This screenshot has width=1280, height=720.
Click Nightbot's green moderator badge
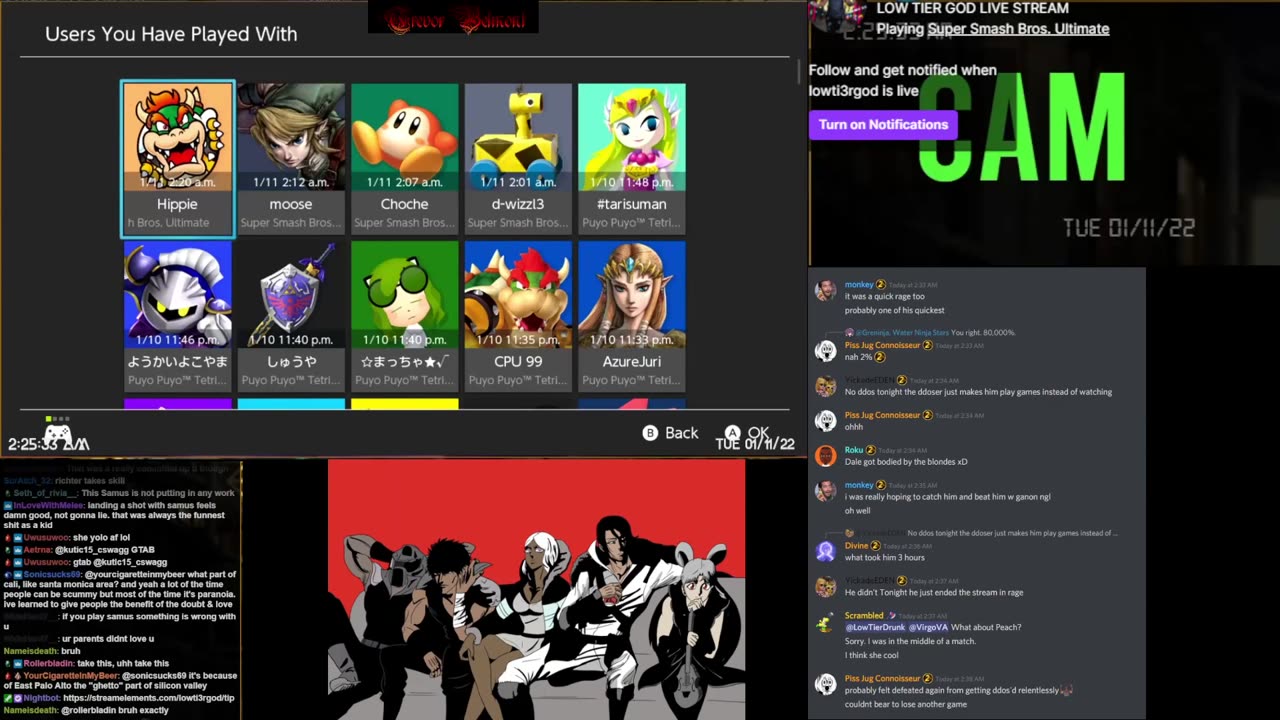pos(7,698)
